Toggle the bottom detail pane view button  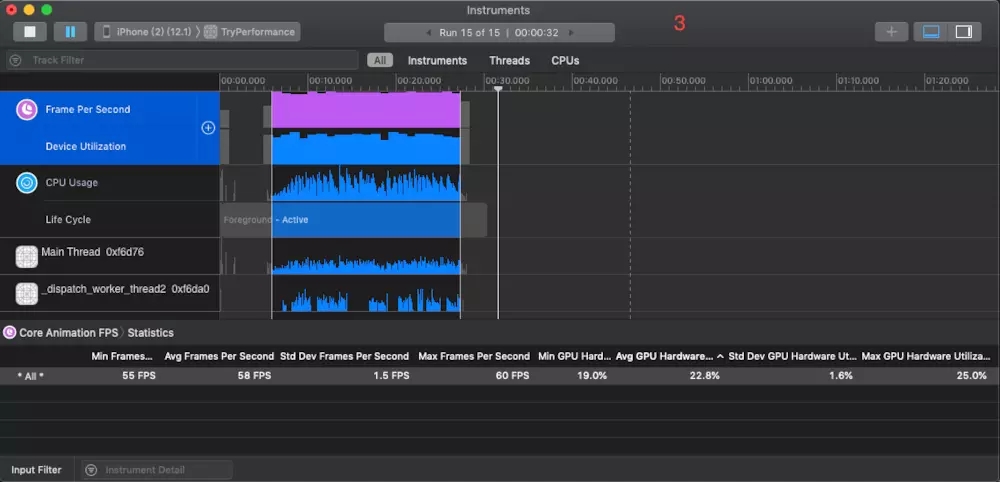click(931, 32)
